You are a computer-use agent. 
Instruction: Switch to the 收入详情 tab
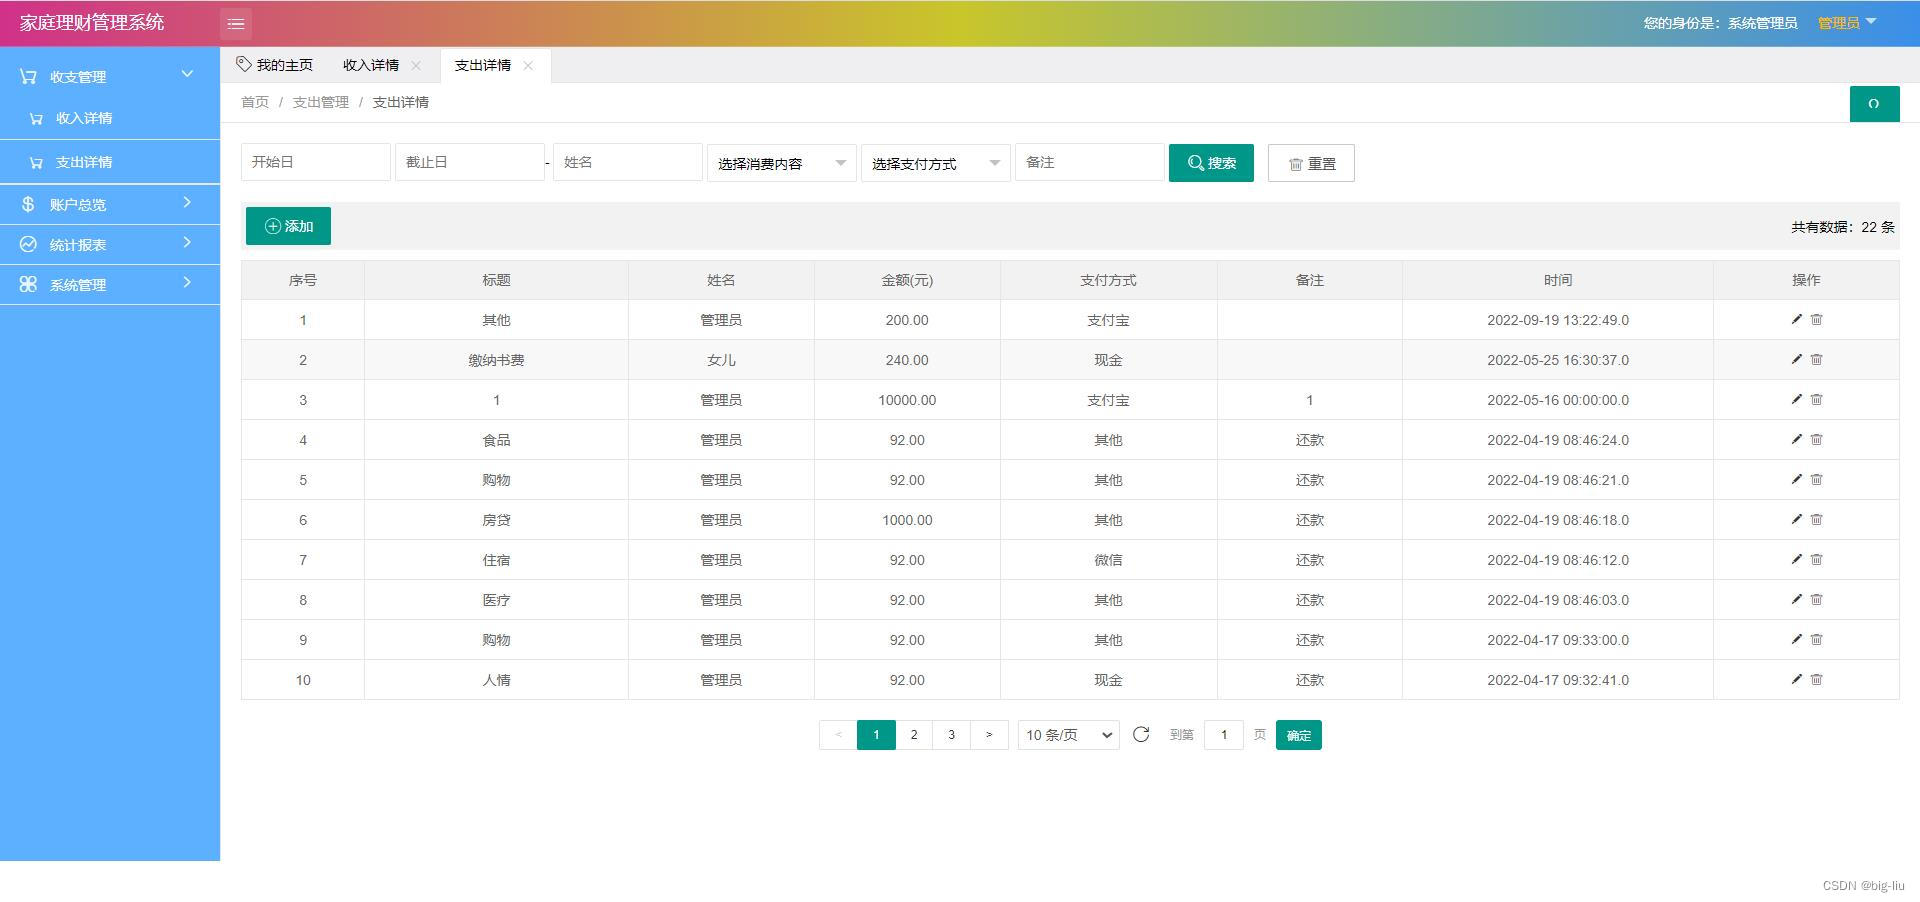point(371,65)
